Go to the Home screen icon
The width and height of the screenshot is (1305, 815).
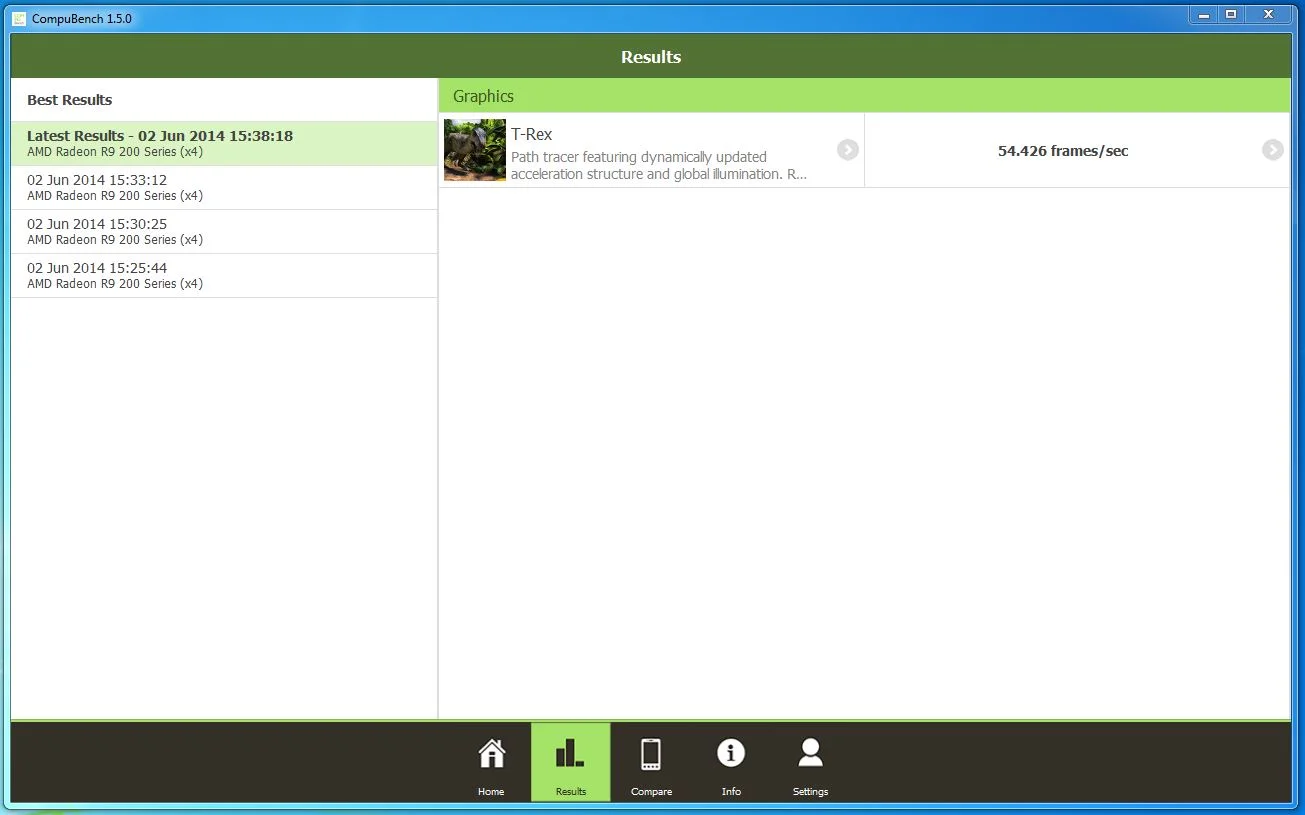point(491,754)
